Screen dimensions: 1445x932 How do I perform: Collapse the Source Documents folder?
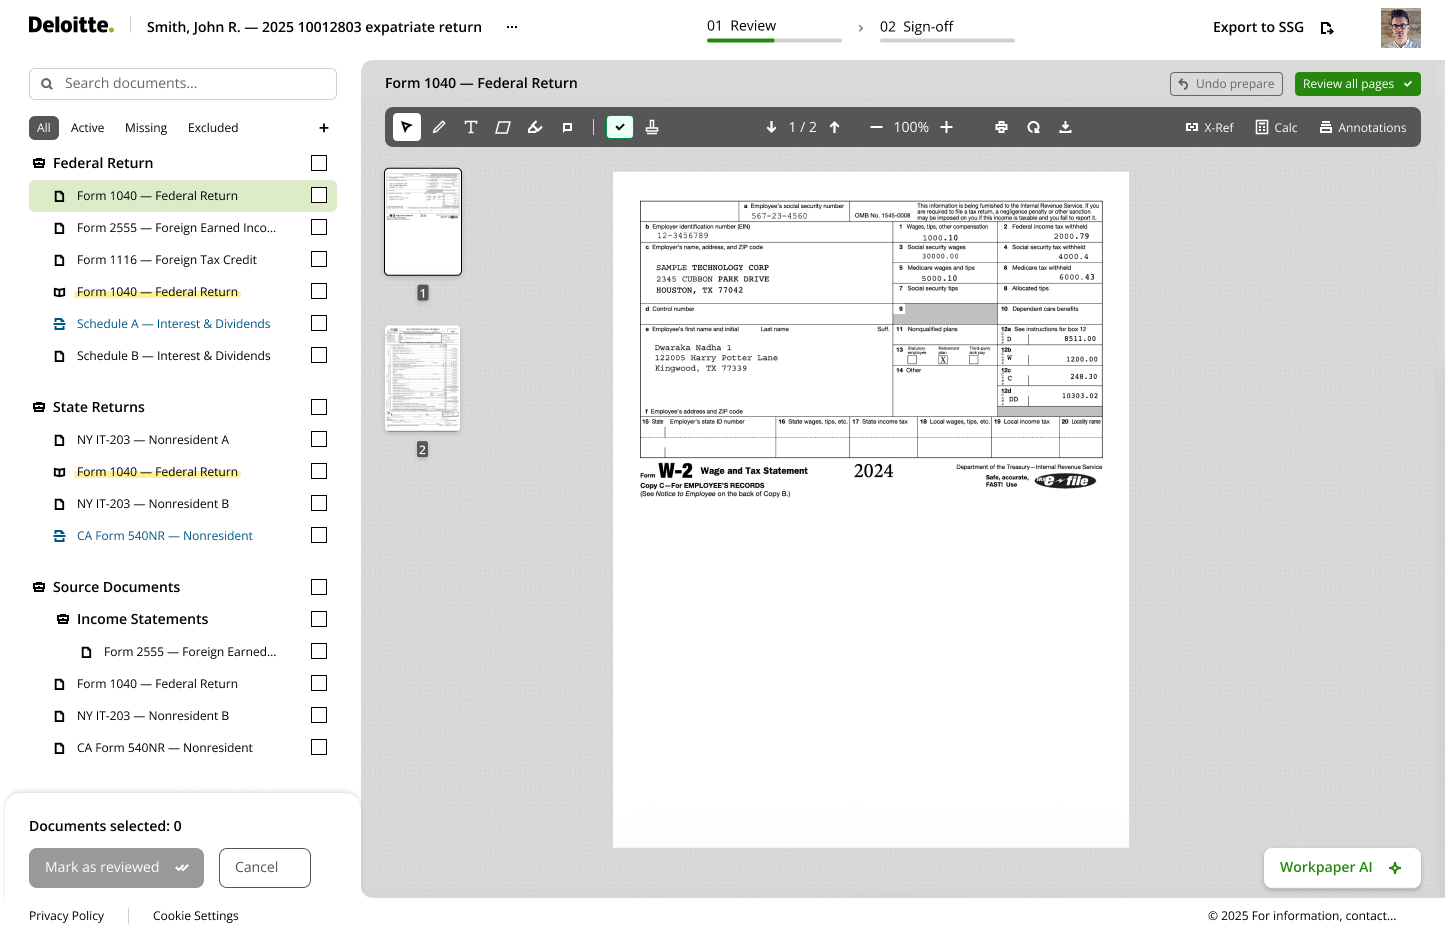click(39, 587)
